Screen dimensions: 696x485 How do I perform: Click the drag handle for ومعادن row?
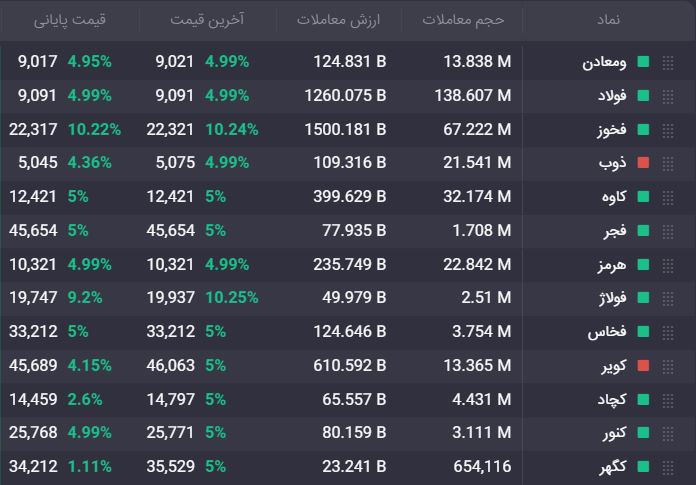click(668, 63)
